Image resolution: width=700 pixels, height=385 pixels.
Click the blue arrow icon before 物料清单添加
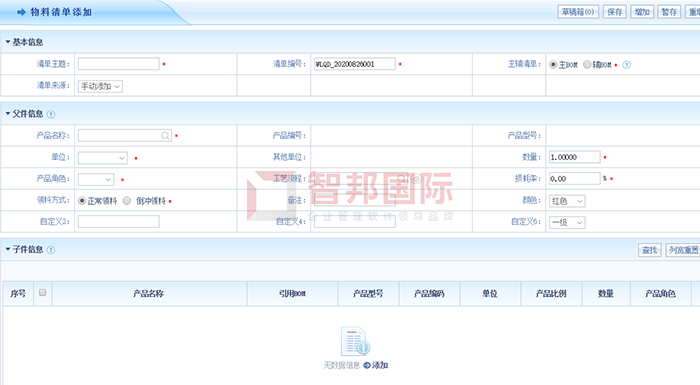coord(21,12)
